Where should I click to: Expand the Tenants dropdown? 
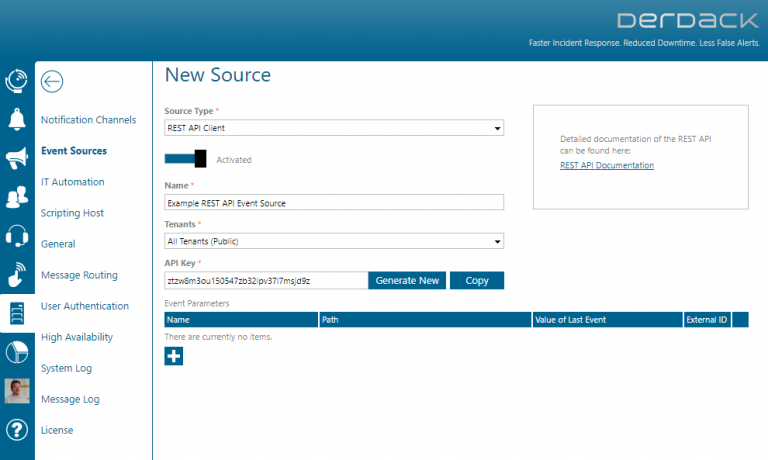pos(334,241)
